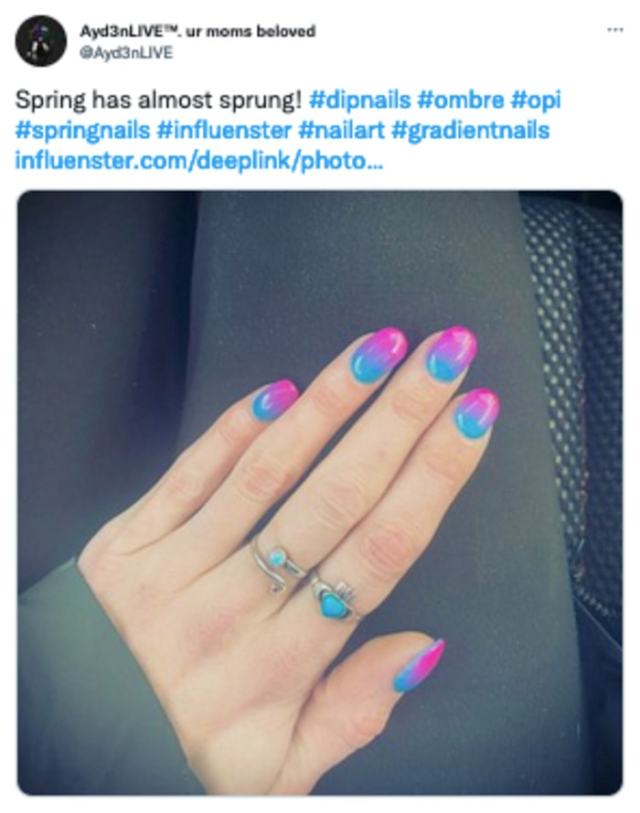Viewport: 640px width, 813px height.
Task: Open the #nailart hashtag
Action: click(341, 130)
